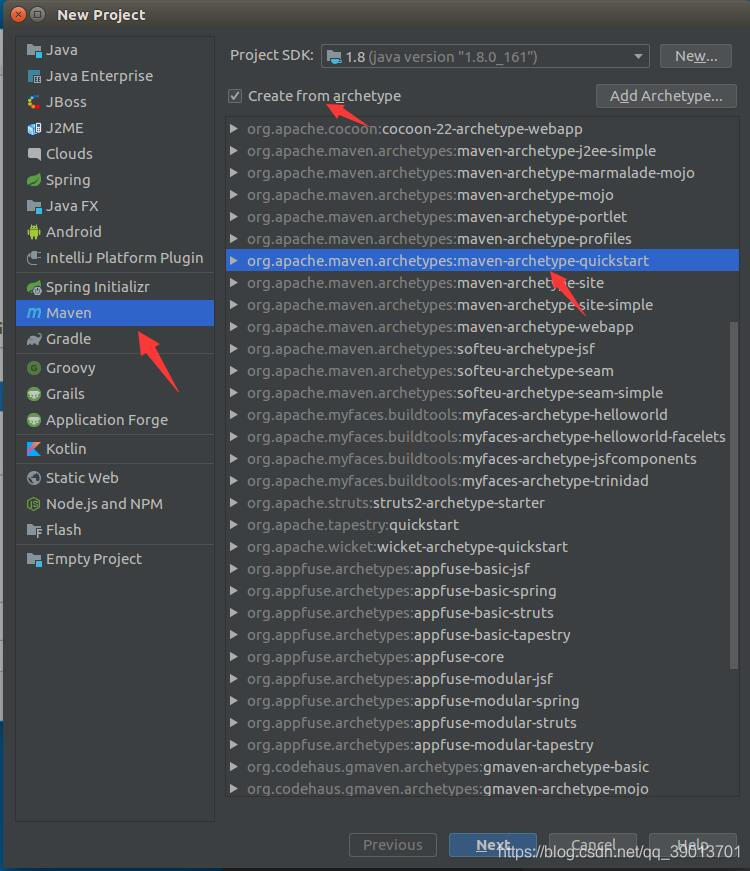Expand the wicket-archetype-quickstart node
This screenshot has width=750, height=871.
tap(234, 547)
